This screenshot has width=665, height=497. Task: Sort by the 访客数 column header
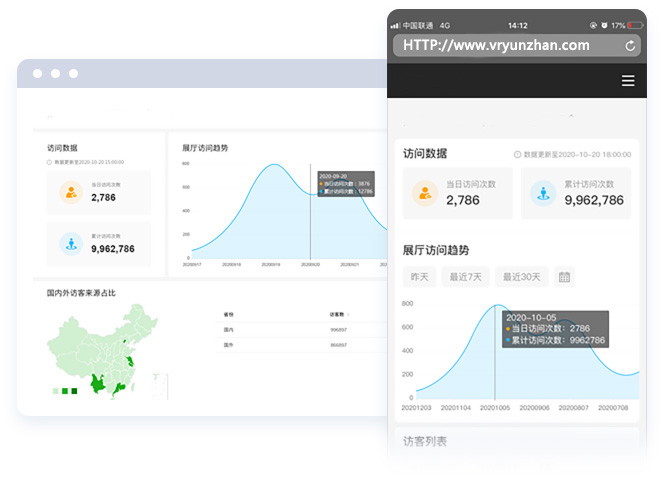click(x=338, y=313)
